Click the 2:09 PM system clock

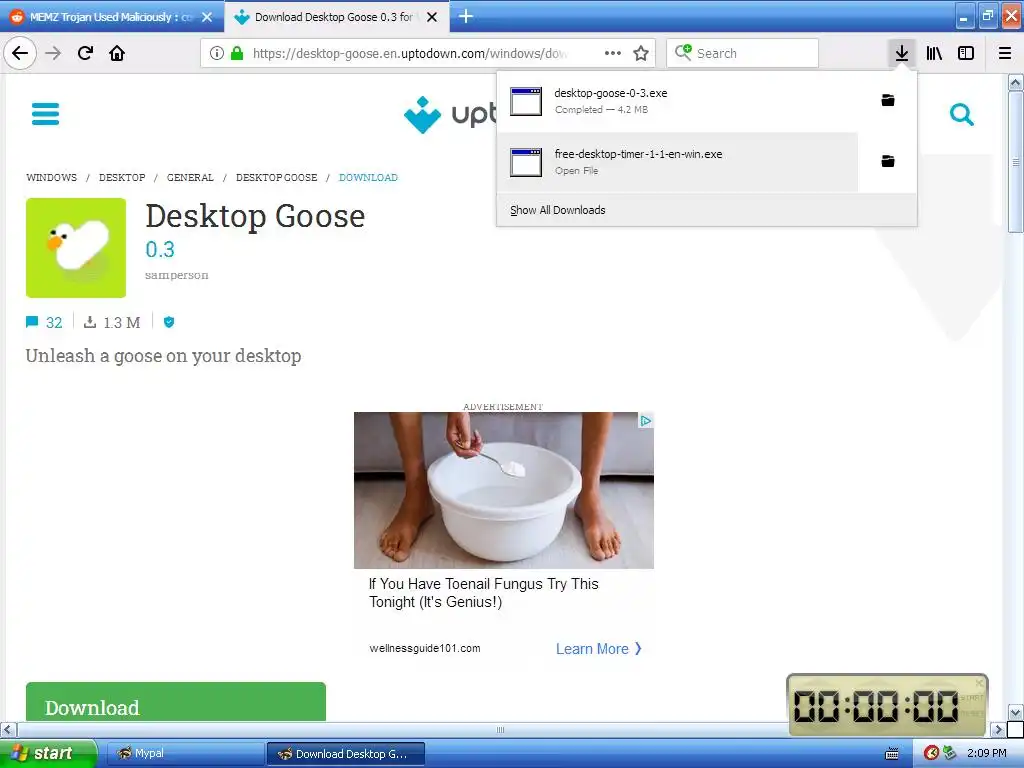click(987, 753)
